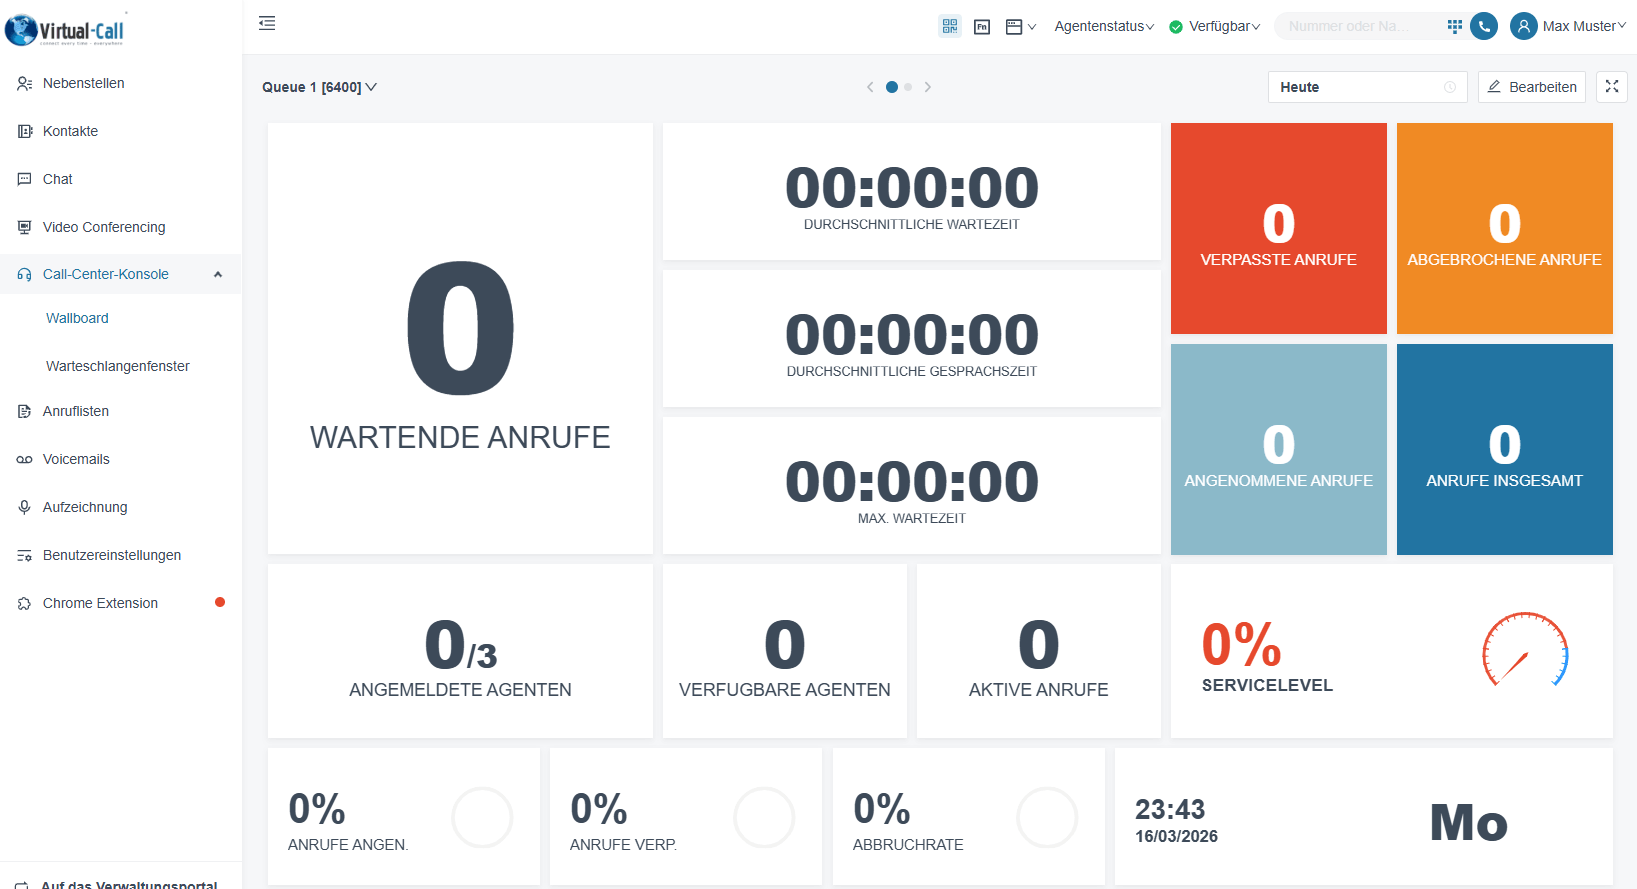Open the Agentenstatus dropdown
1637x889 pixels.
[1104, 27]
